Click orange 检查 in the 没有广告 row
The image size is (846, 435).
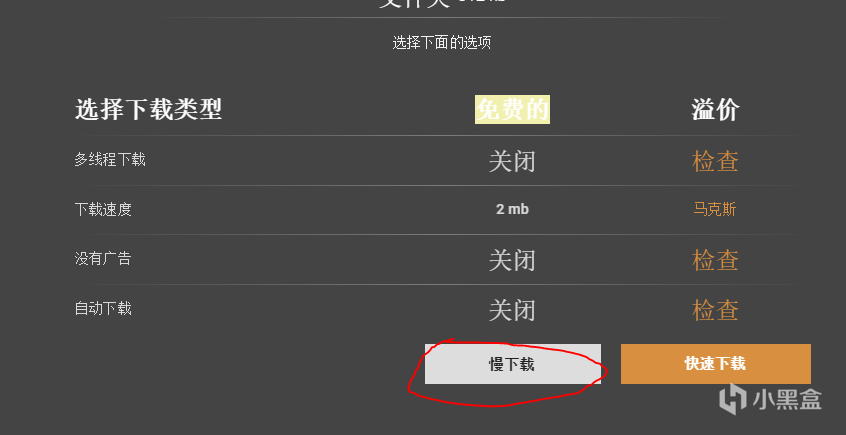click(715, 260)
